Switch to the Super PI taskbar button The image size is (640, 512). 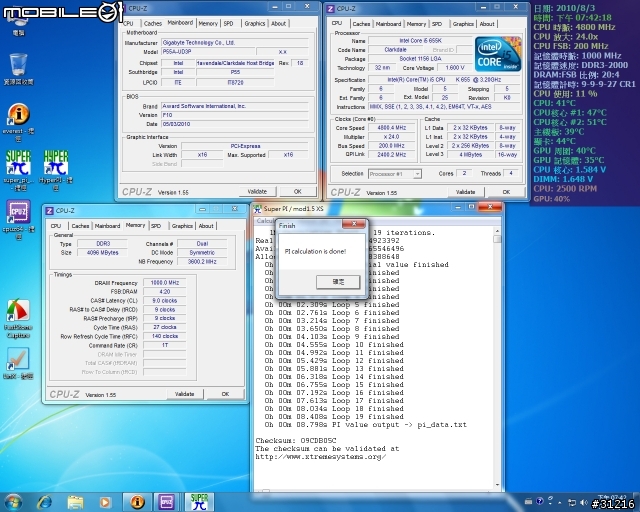199,502
